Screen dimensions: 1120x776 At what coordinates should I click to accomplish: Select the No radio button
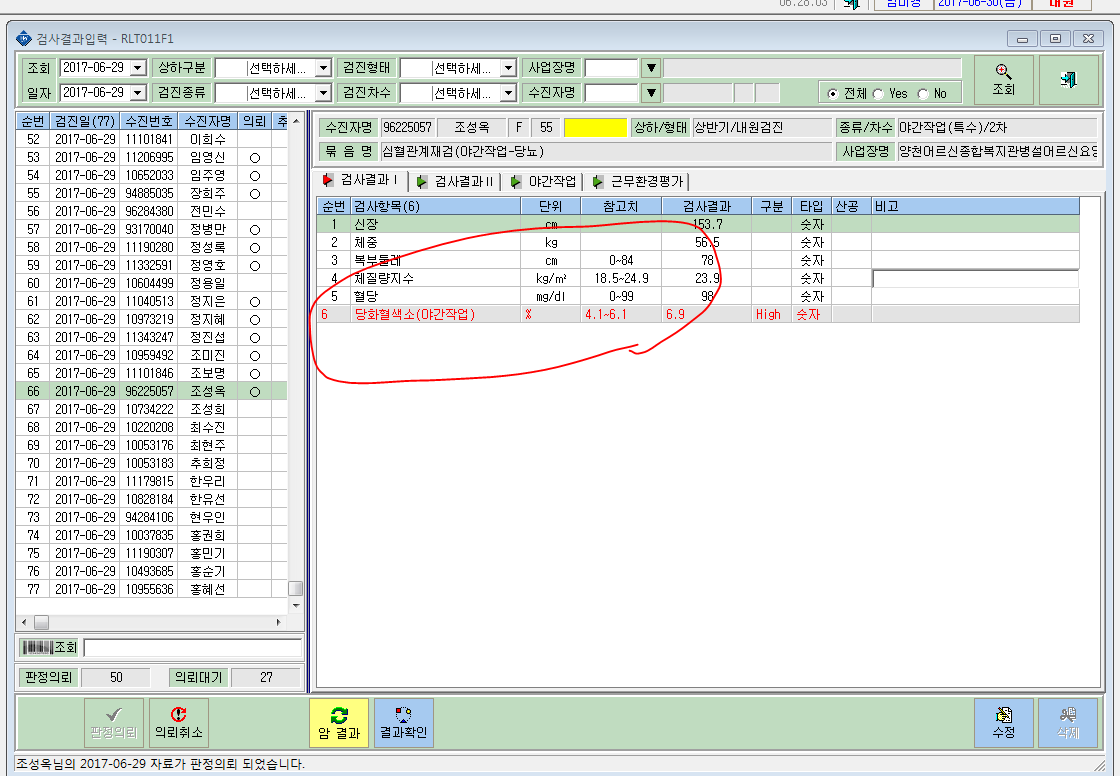click(x=923, y=94)
